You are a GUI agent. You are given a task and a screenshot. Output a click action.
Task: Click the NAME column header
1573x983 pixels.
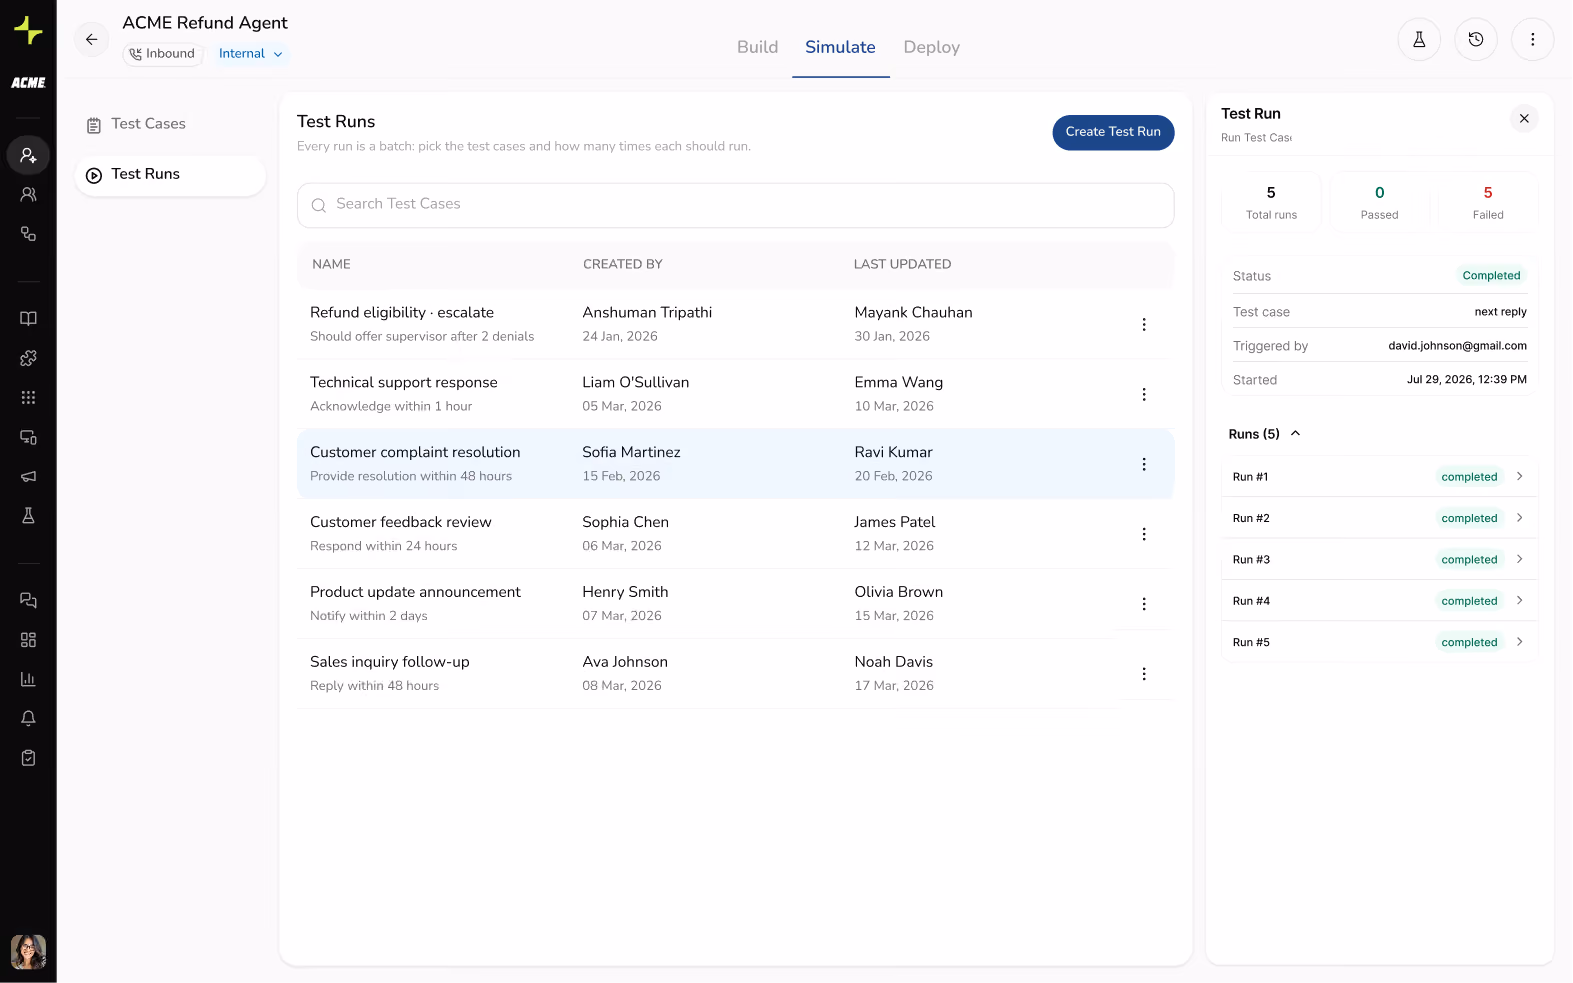click(x=331, y=264)
